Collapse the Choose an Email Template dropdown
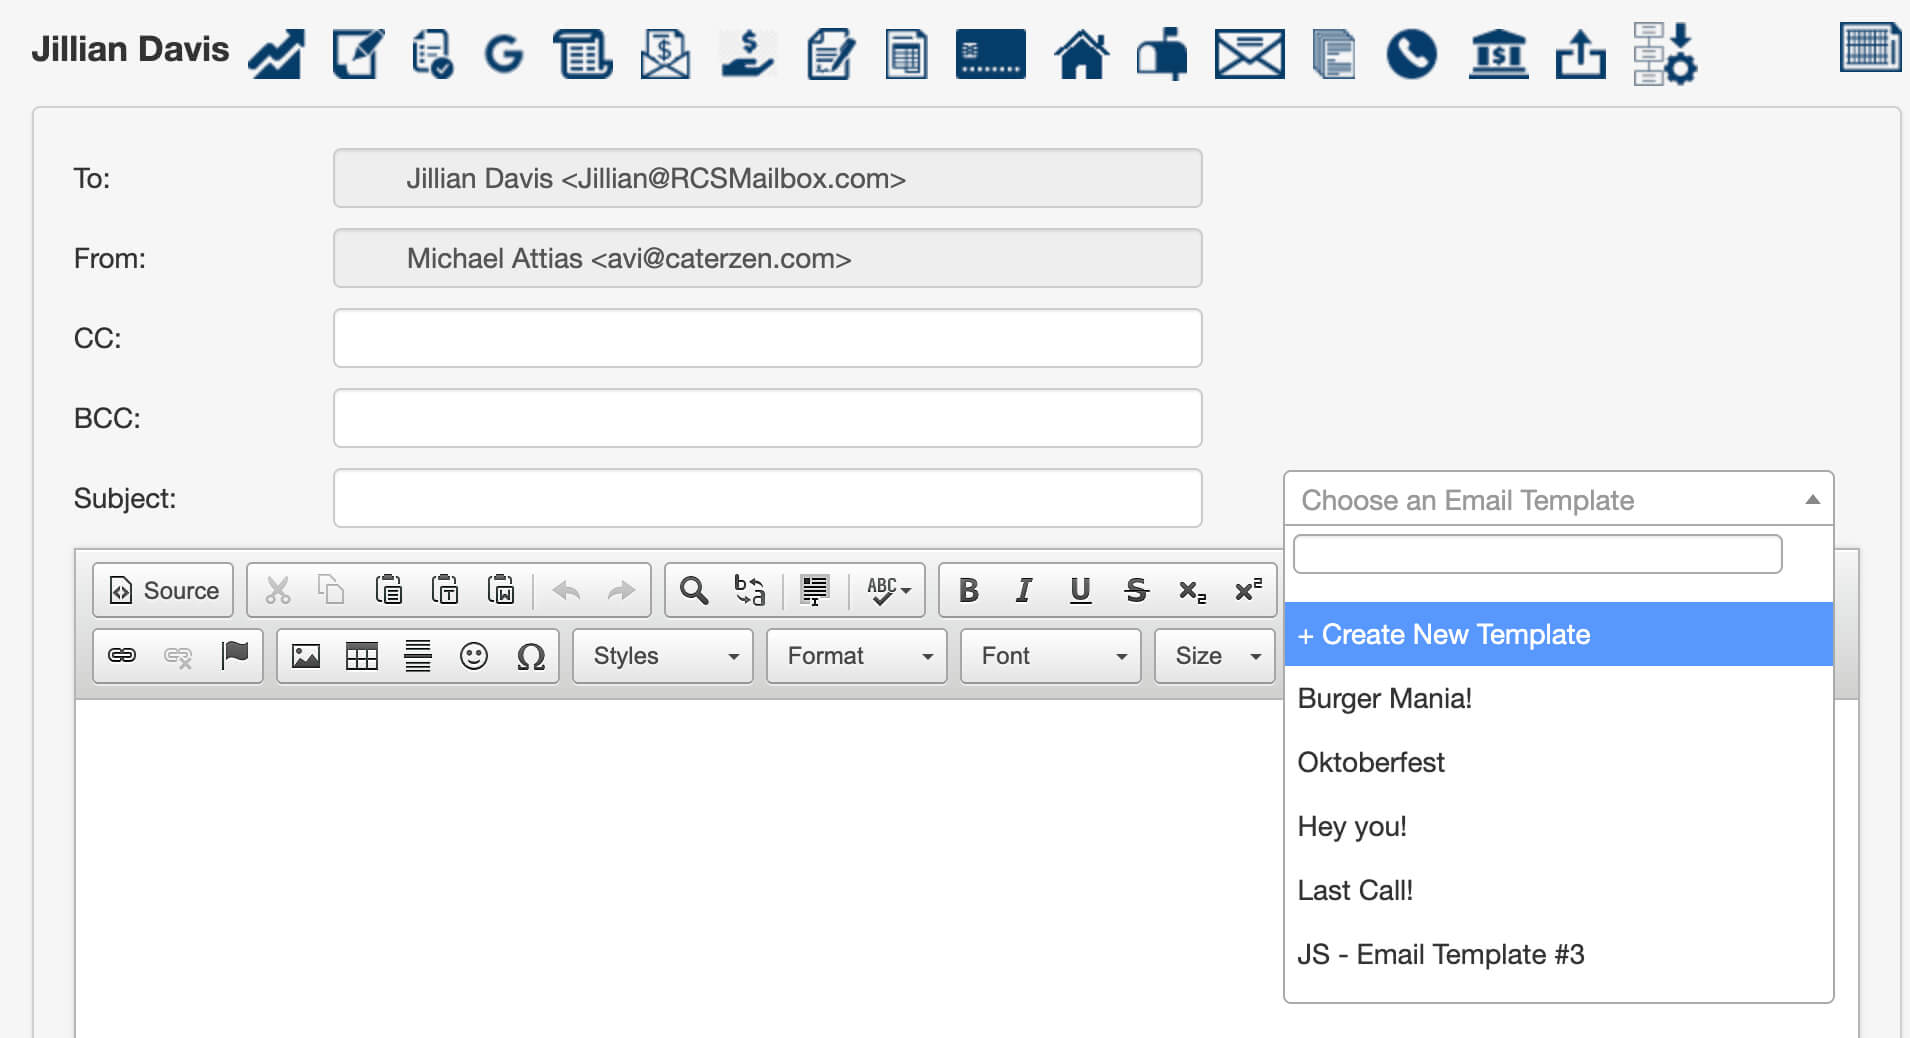 pos(1558,499)
